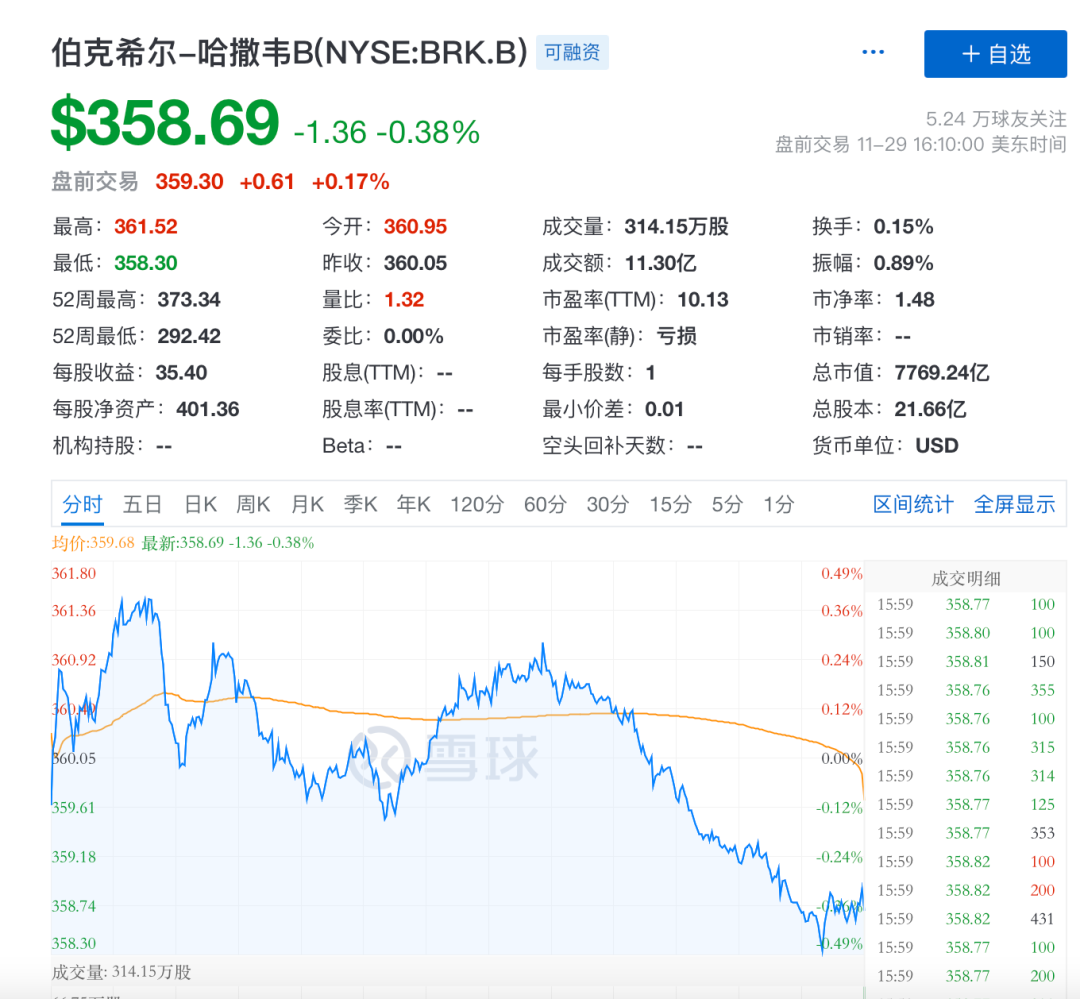The image size is (1080, 999).
Task: Open the 1分 one-minute chart
Action: (778, 505)
